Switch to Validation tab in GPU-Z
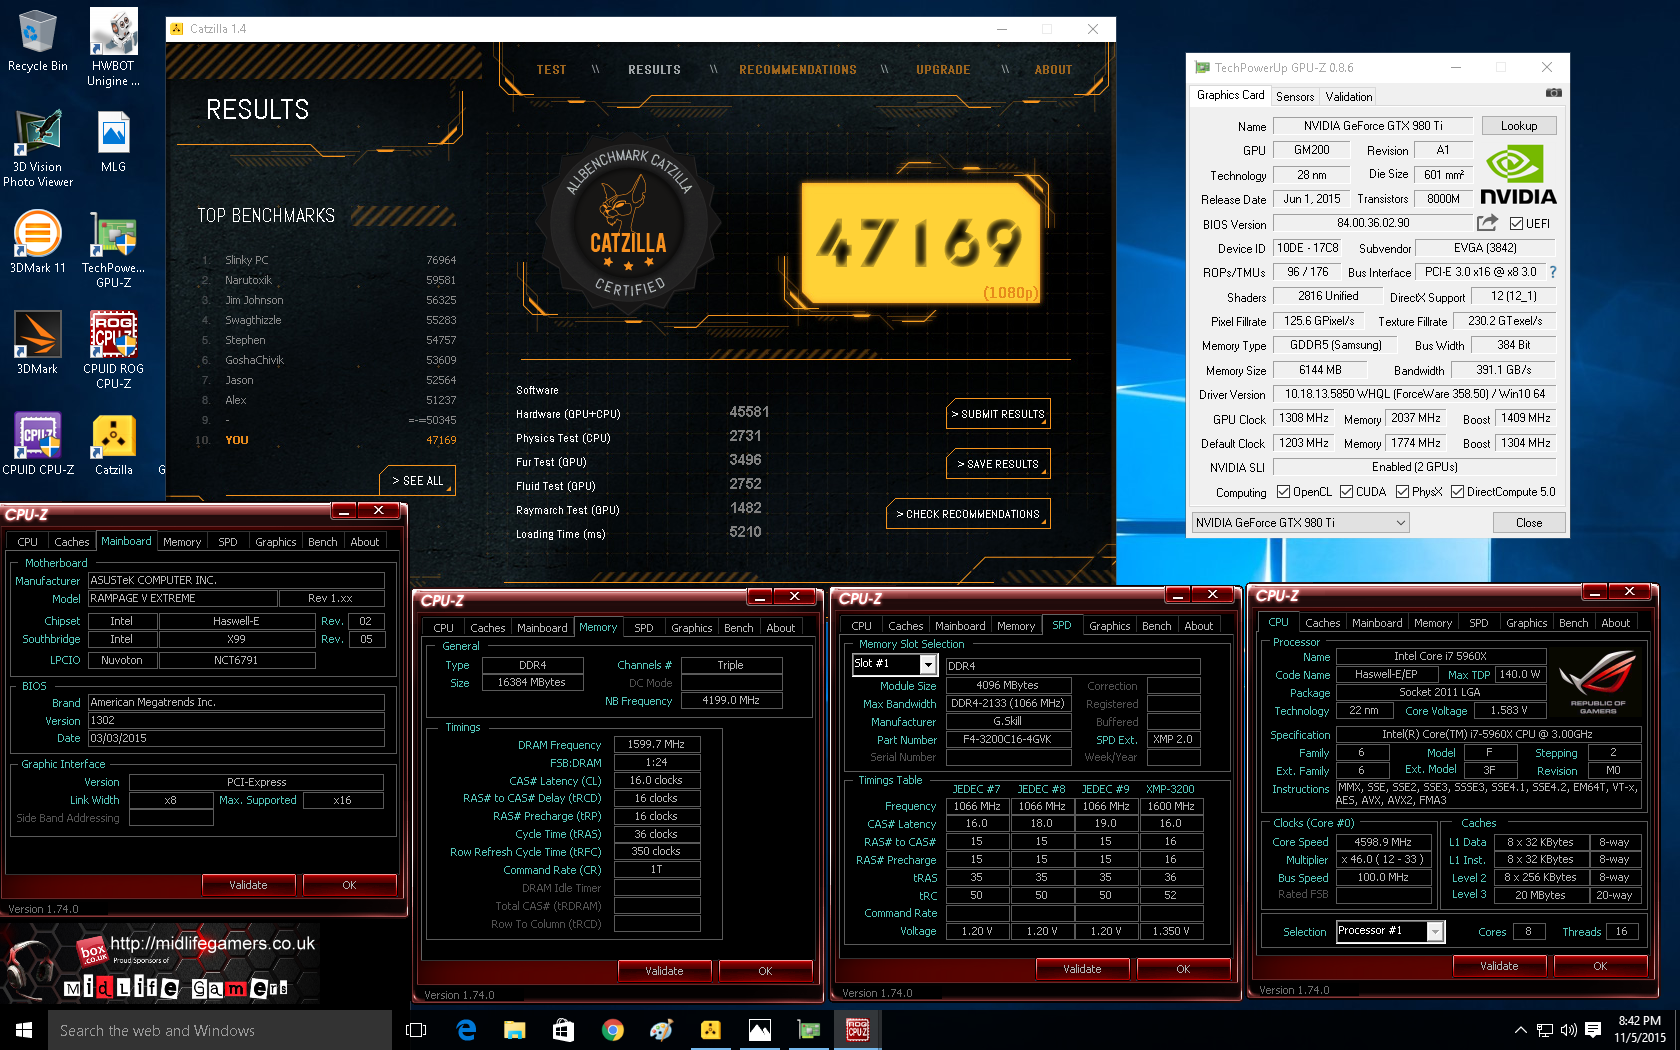The width and height of the screenshot is (1680, 1050). pos(1349,97)
